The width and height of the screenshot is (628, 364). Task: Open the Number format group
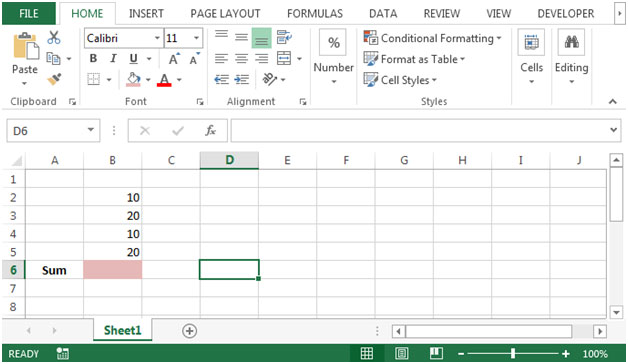point(334,56)
